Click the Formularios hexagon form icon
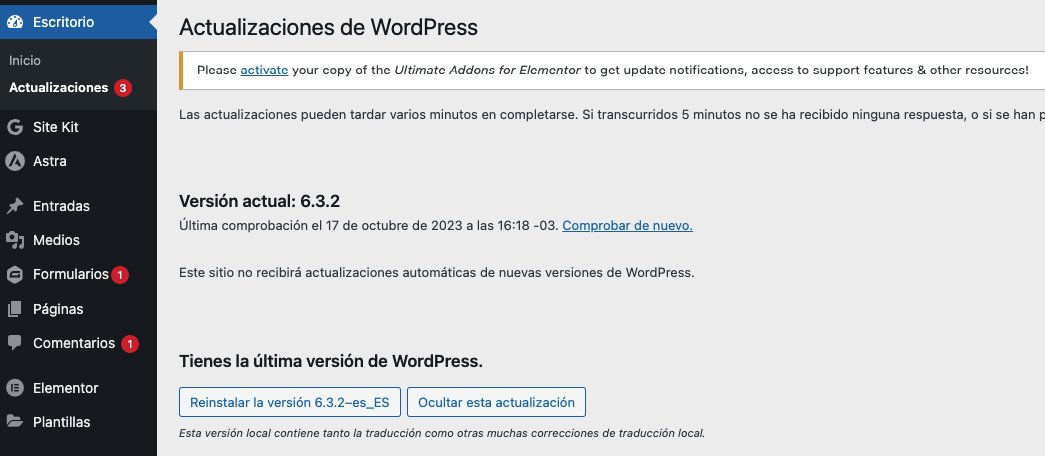Screen dimensions: 1045x456 [x=15, y=275]
